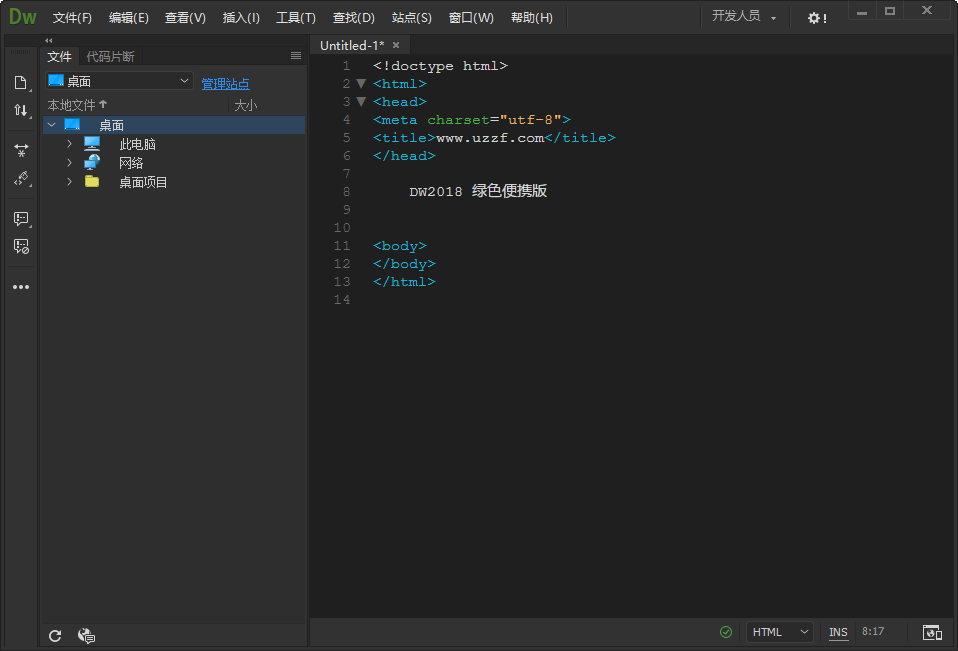Image resolution: width=958 pixels, height=651 pixels.
Task: Open the 站点(S) menu
Action: 412,18
